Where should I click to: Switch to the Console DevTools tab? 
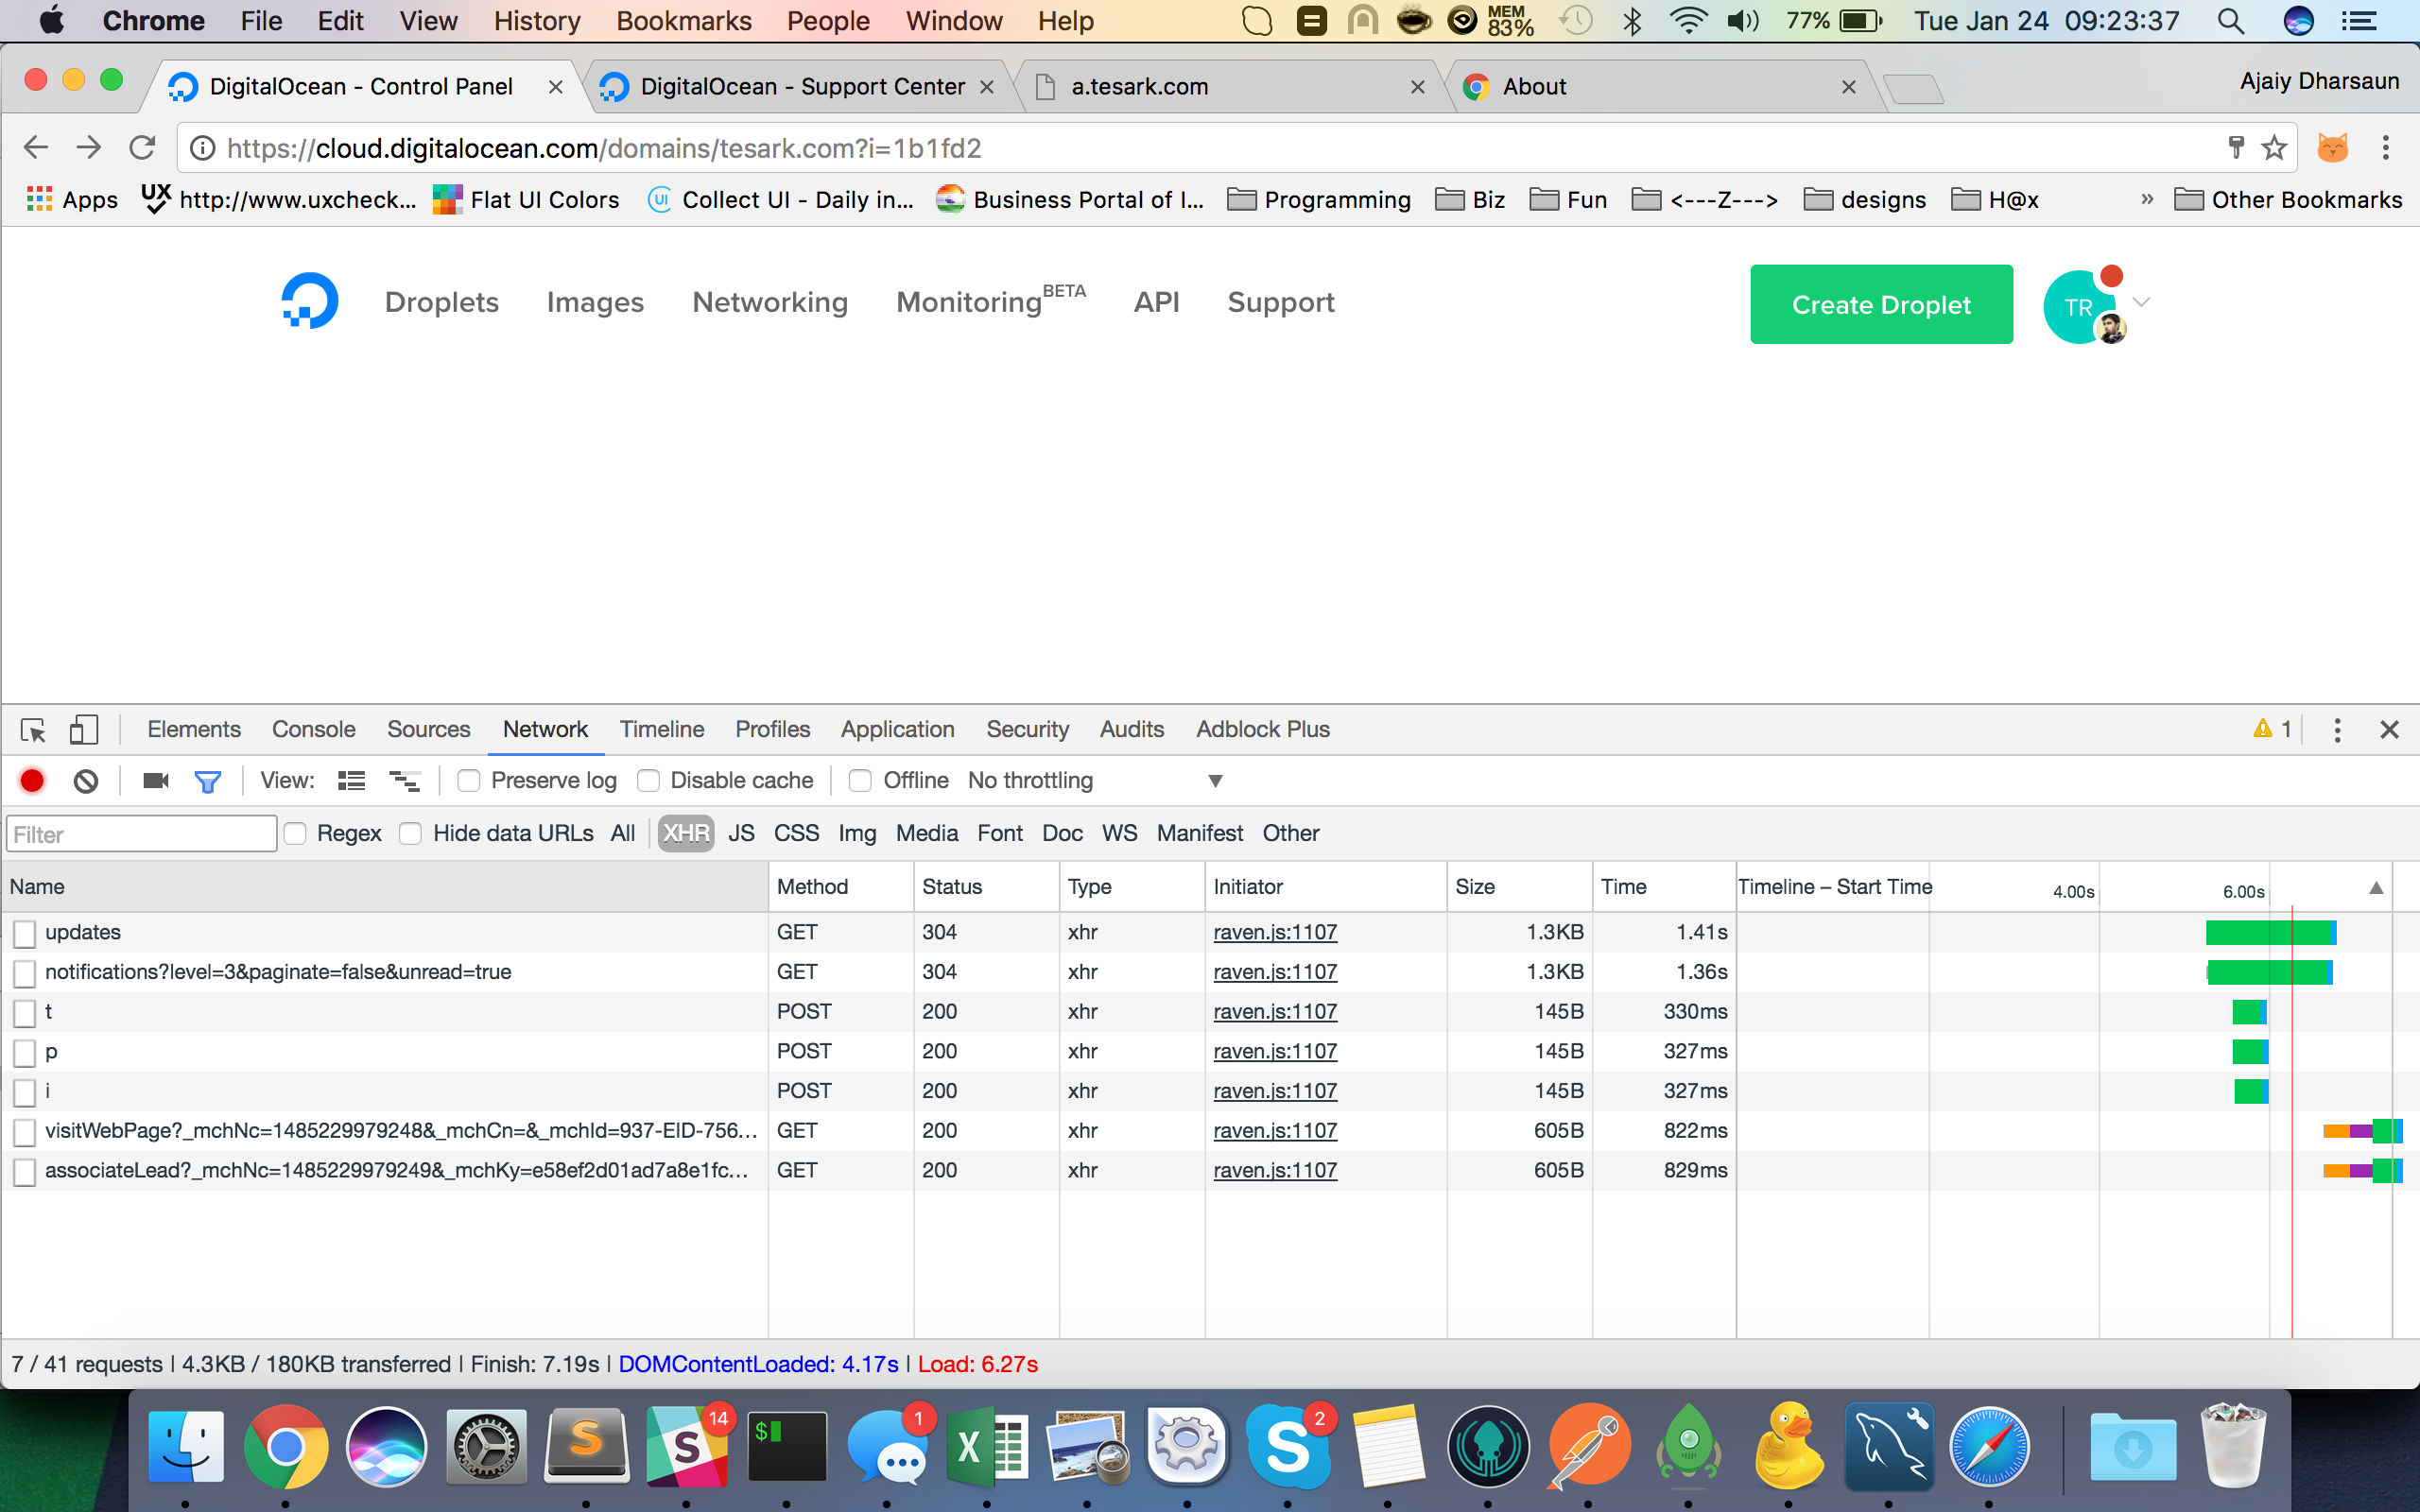(314, 730)
